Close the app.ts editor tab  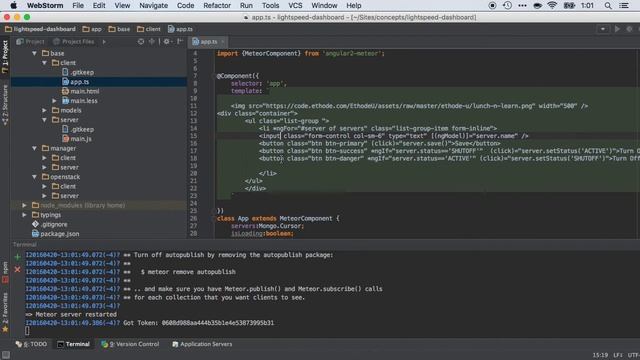tap(223, 42)
